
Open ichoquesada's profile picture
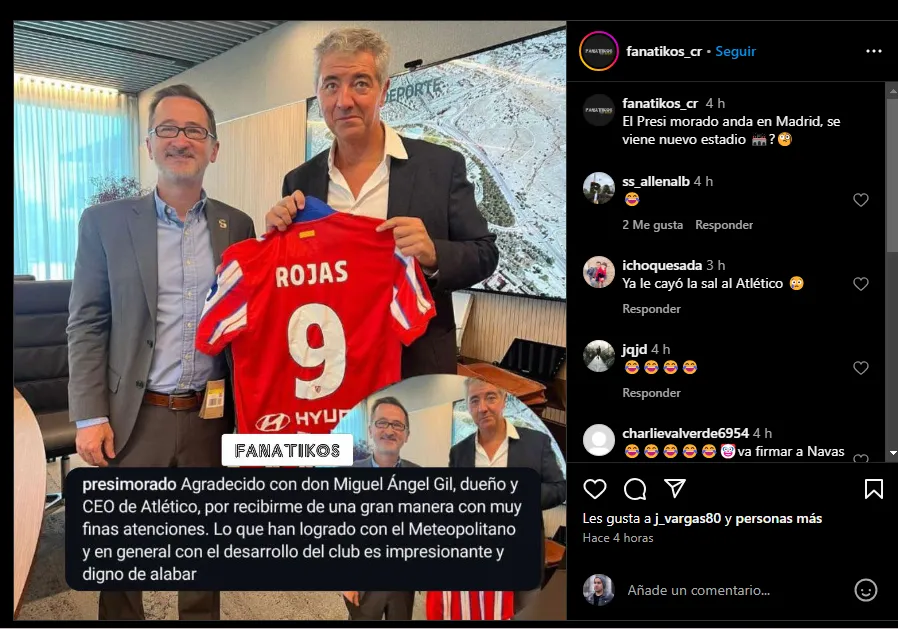tap(599, 272)
